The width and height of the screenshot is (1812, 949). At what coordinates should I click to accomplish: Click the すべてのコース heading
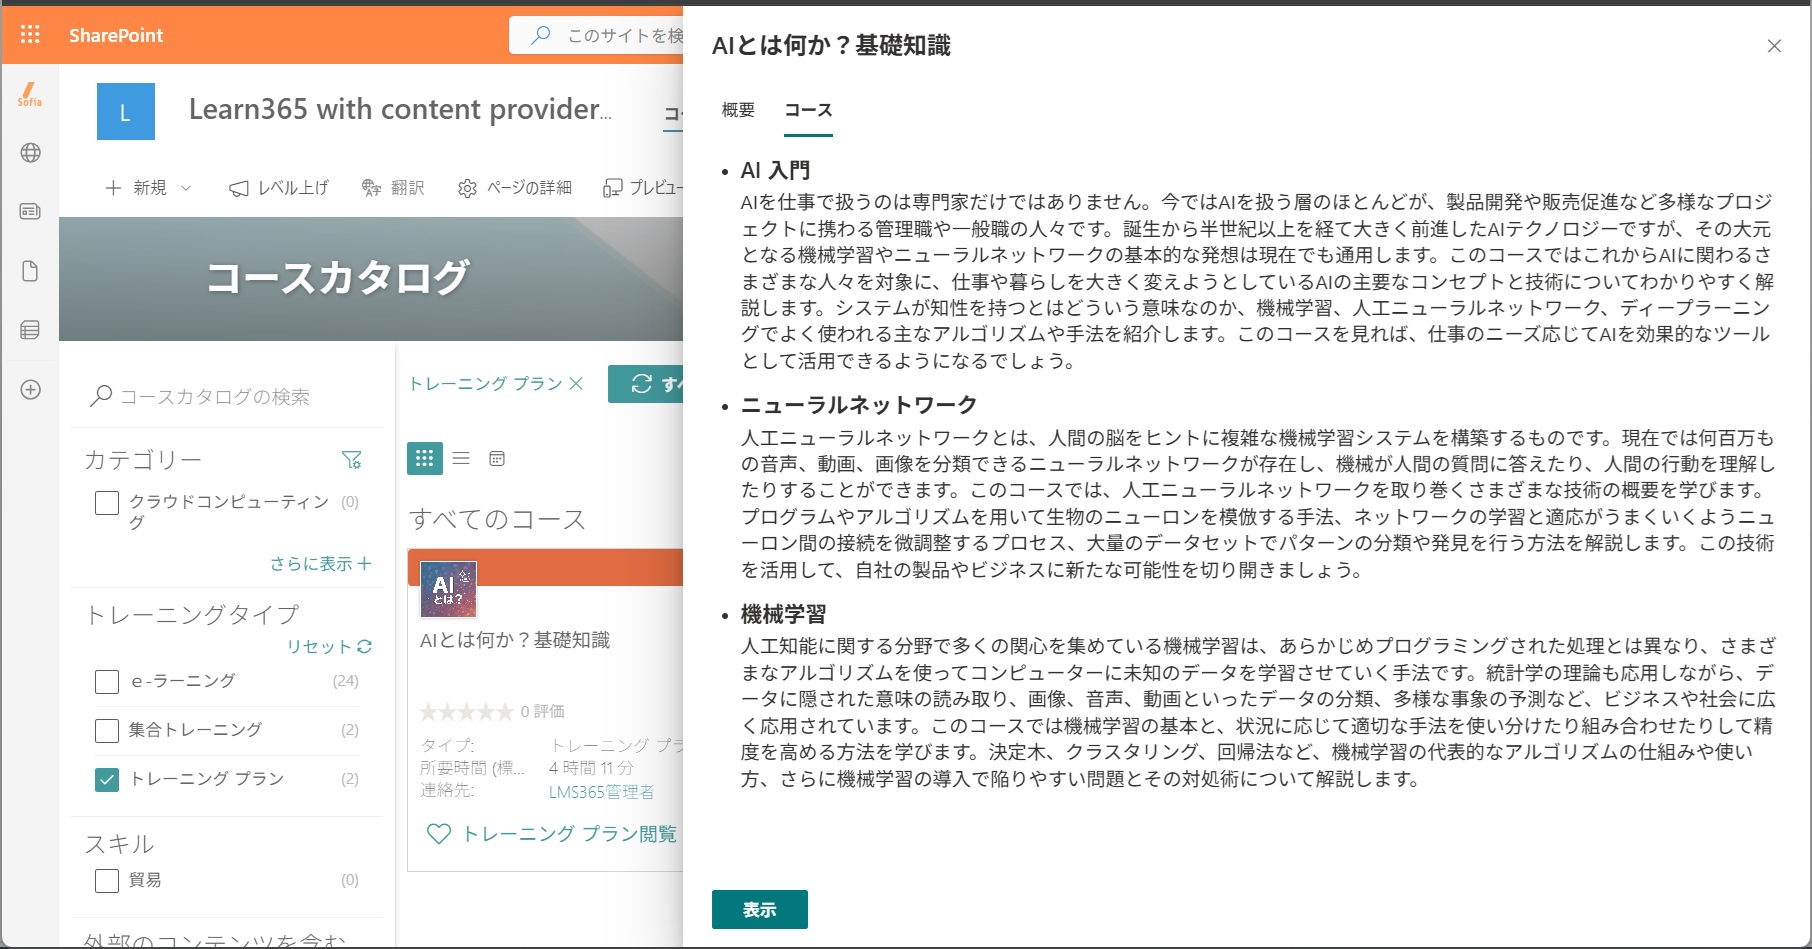click(497, 520)
